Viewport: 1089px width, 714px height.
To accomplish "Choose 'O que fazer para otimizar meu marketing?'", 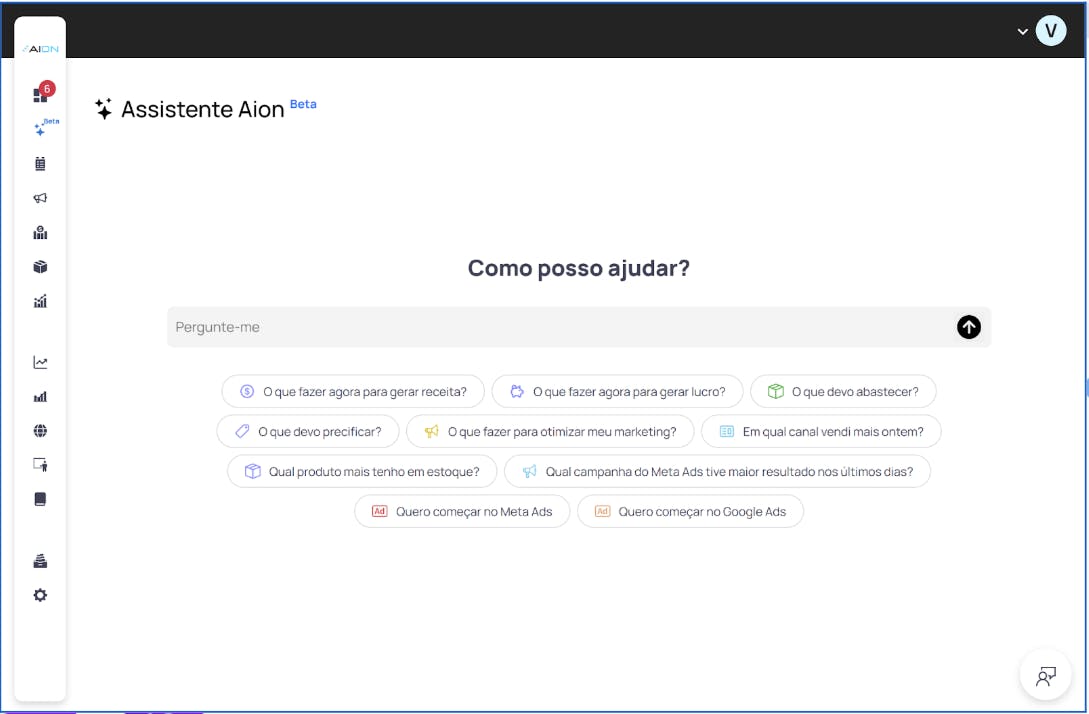I will pos(550,431).
